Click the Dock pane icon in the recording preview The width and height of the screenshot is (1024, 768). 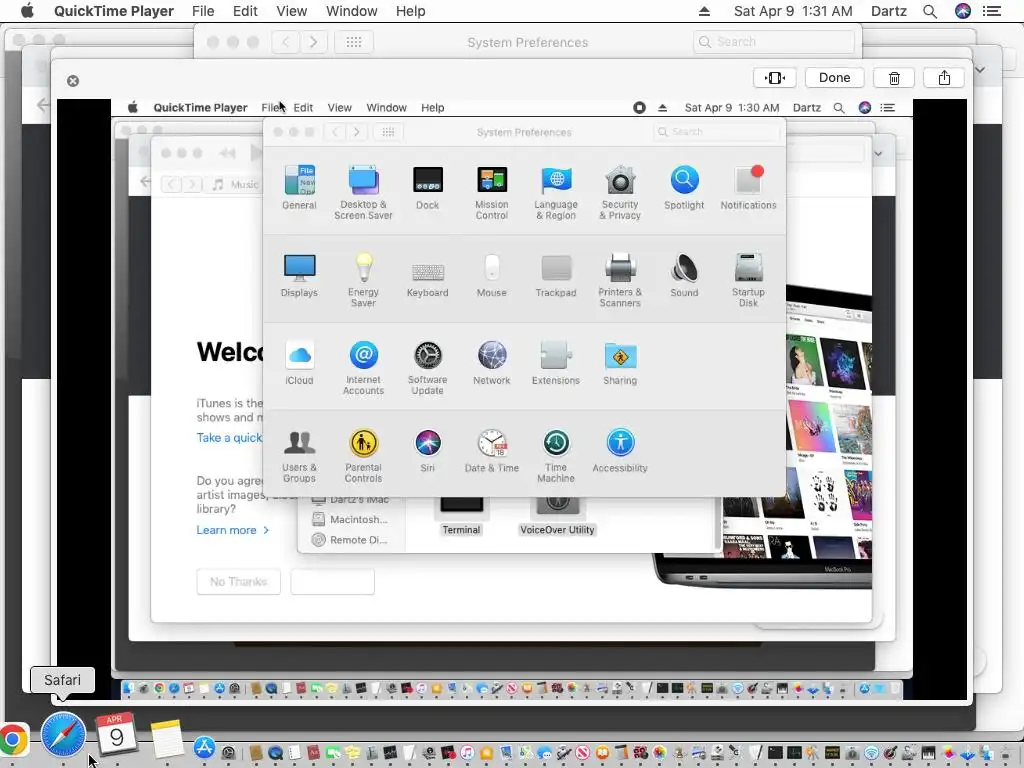tap(428, 180)
